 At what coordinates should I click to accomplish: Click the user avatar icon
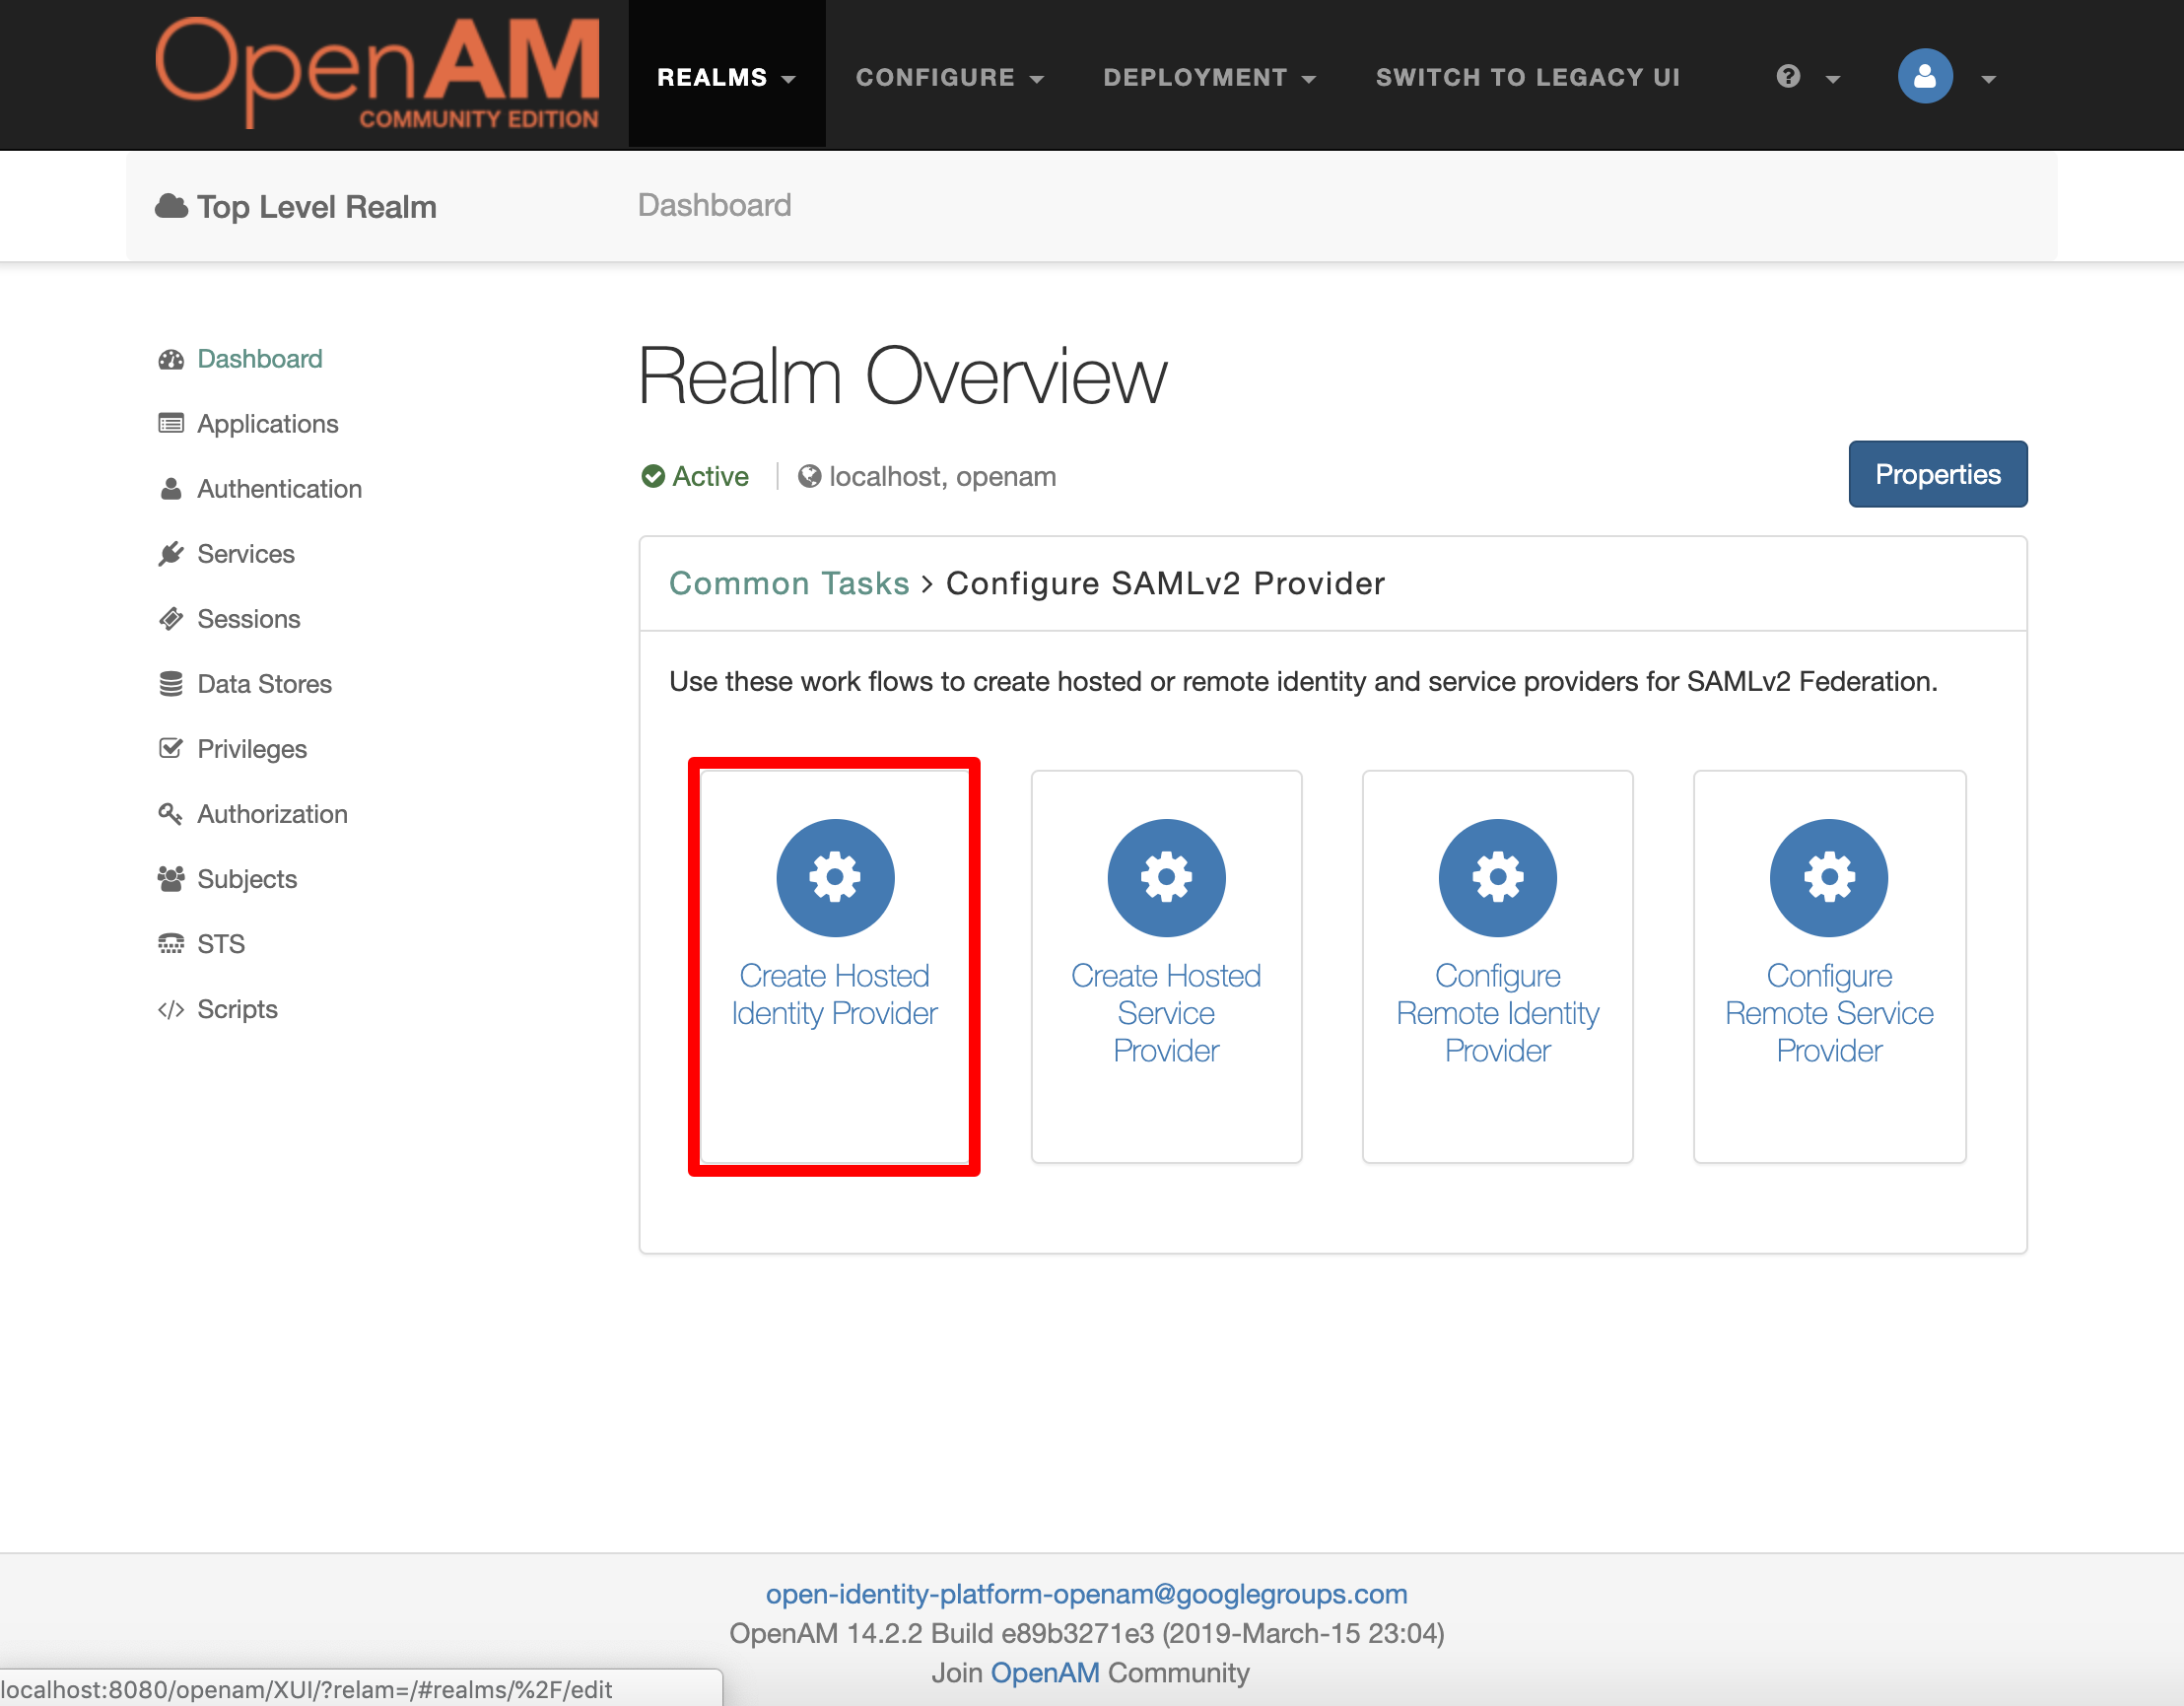(1925, 76)
